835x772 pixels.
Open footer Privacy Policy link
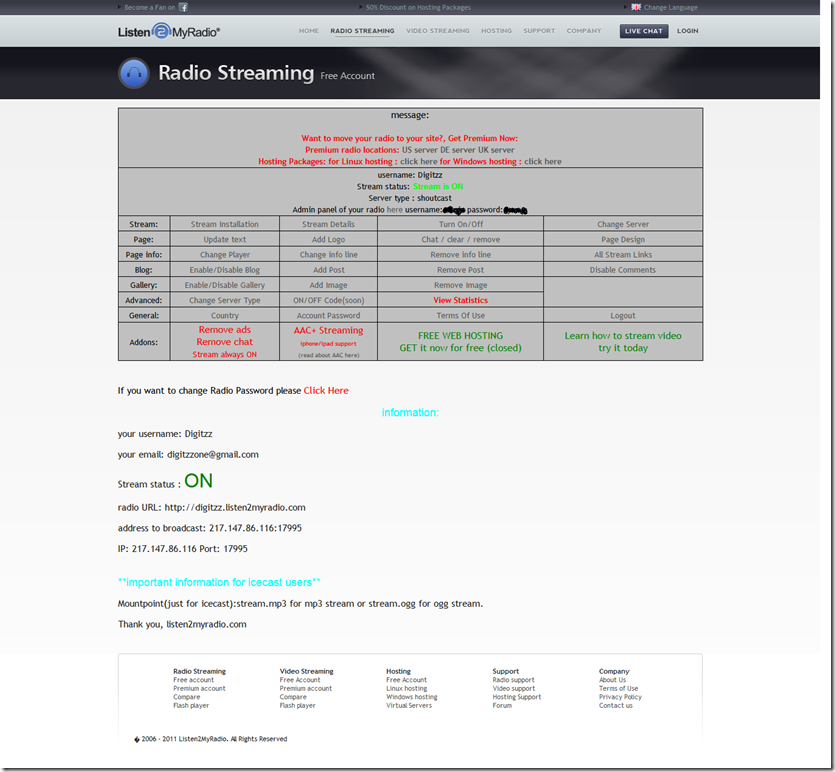pos(620,697)
